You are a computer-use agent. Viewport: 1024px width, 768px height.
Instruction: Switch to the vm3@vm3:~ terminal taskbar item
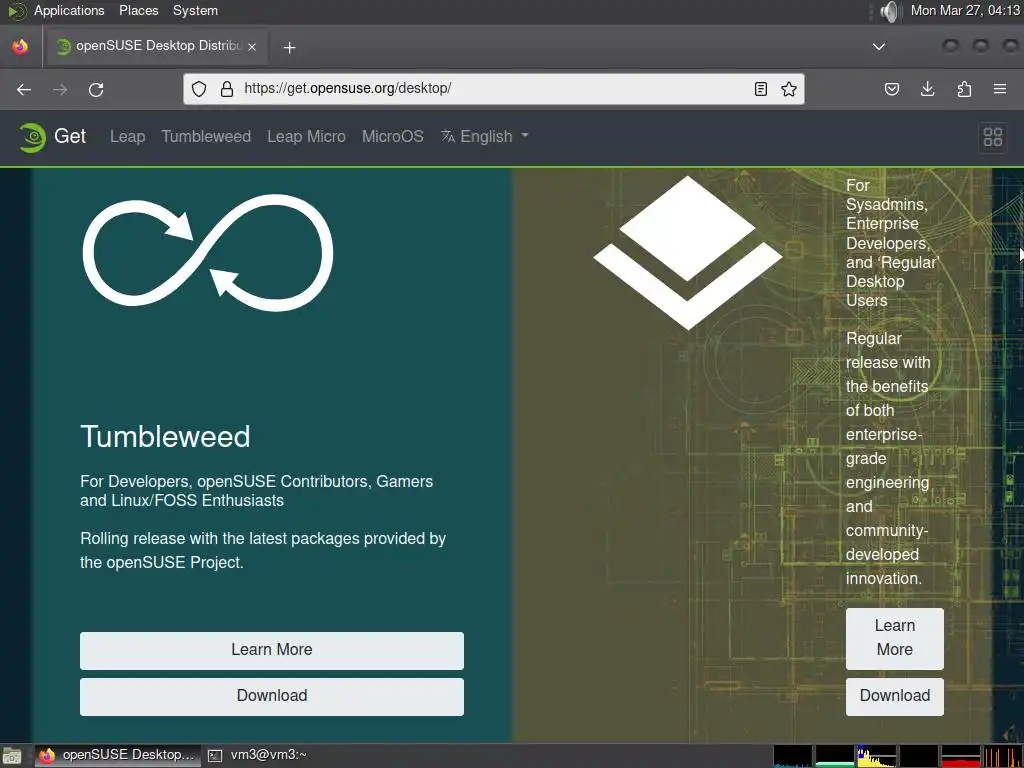(258, 756)
